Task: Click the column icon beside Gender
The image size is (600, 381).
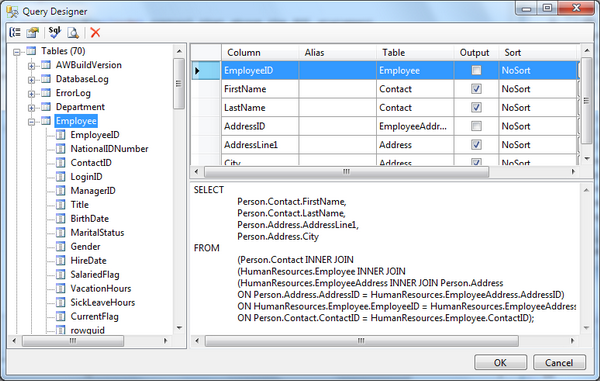Action: tap(60, 246)
